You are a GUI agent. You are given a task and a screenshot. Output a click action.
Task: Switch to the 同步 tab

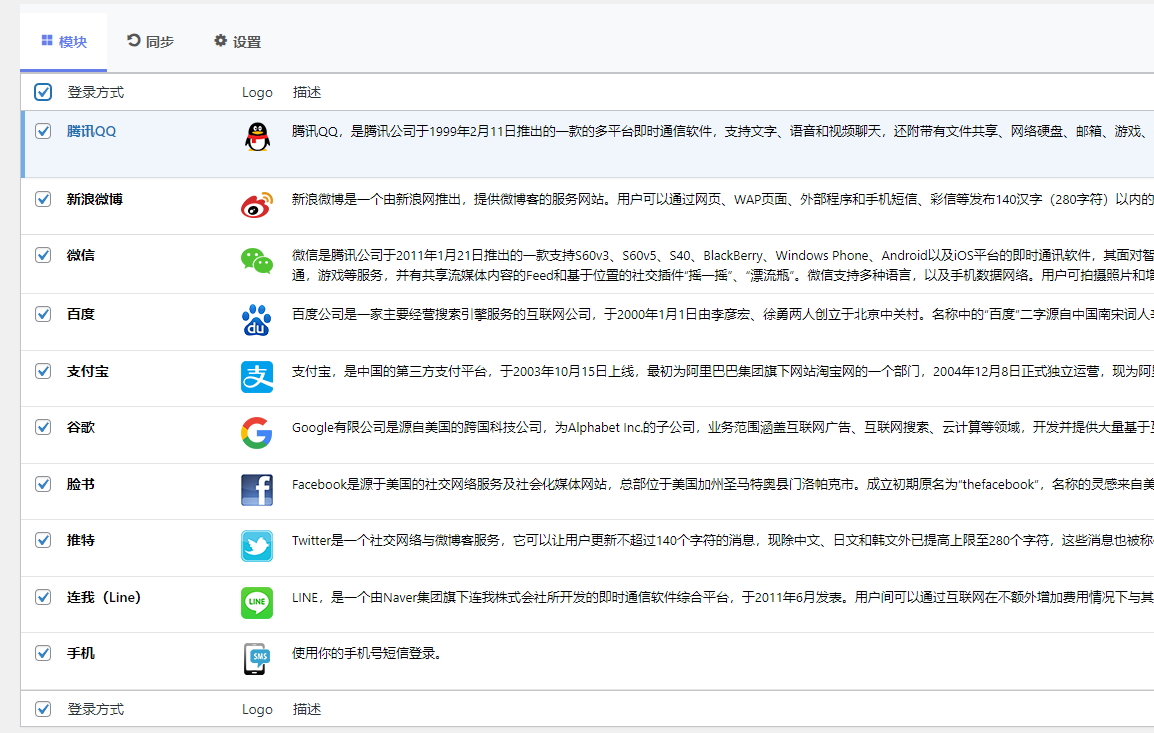click(x=150, y=42)
